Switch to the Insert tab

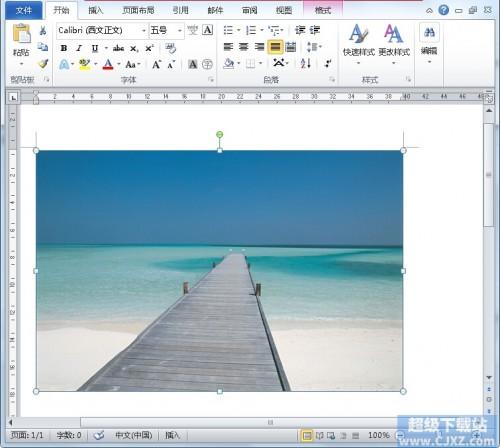pos(96,11)
